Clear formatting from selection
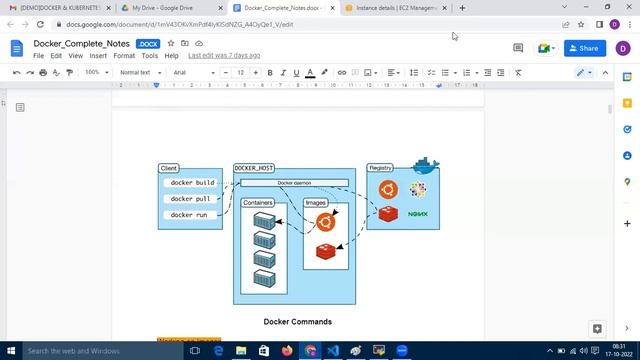640x360 pixels. click(518, 73)
